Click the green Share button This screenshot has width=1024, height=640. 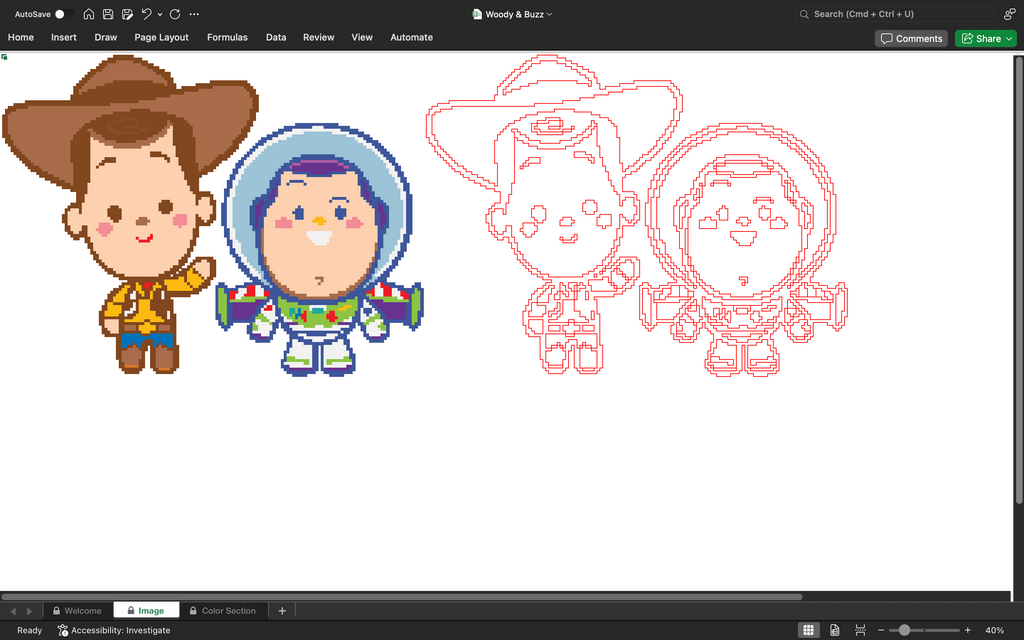pyautogui.click(x=985, y=39)
